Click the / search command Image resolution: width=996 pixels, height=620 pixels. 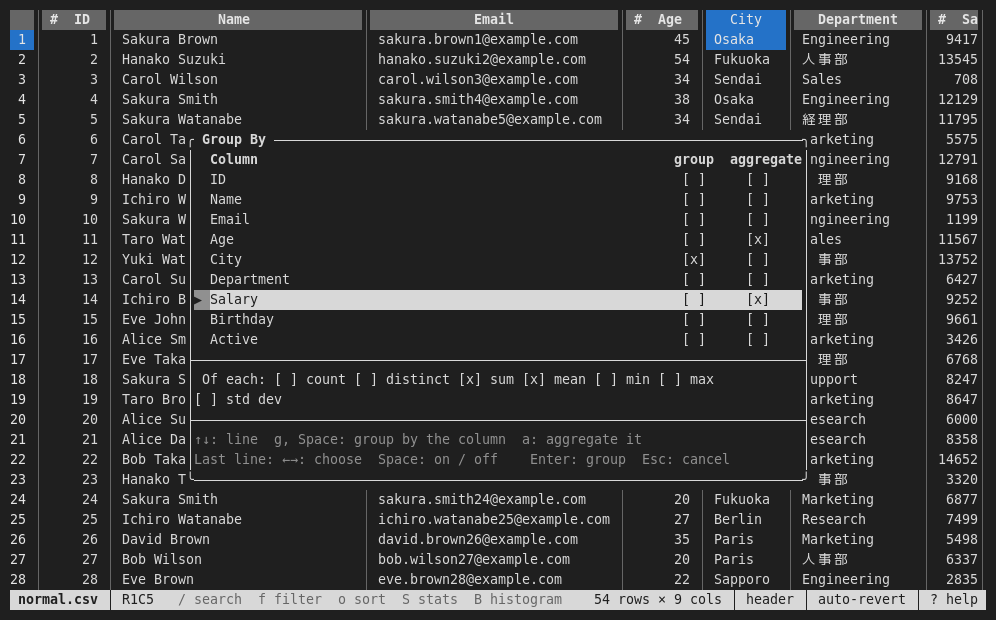[x=210, y=600]
